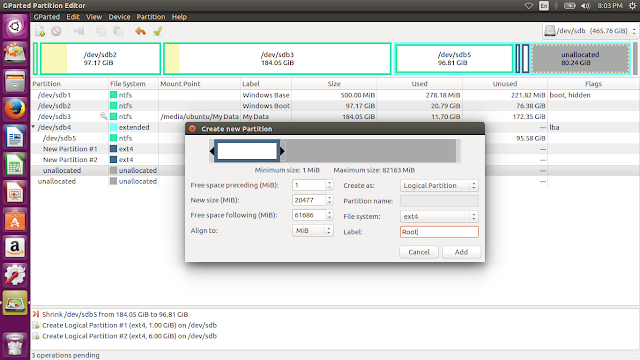Click the volume indicator icon
Viewport: 640px width, 360px height.
coord(585,6)
